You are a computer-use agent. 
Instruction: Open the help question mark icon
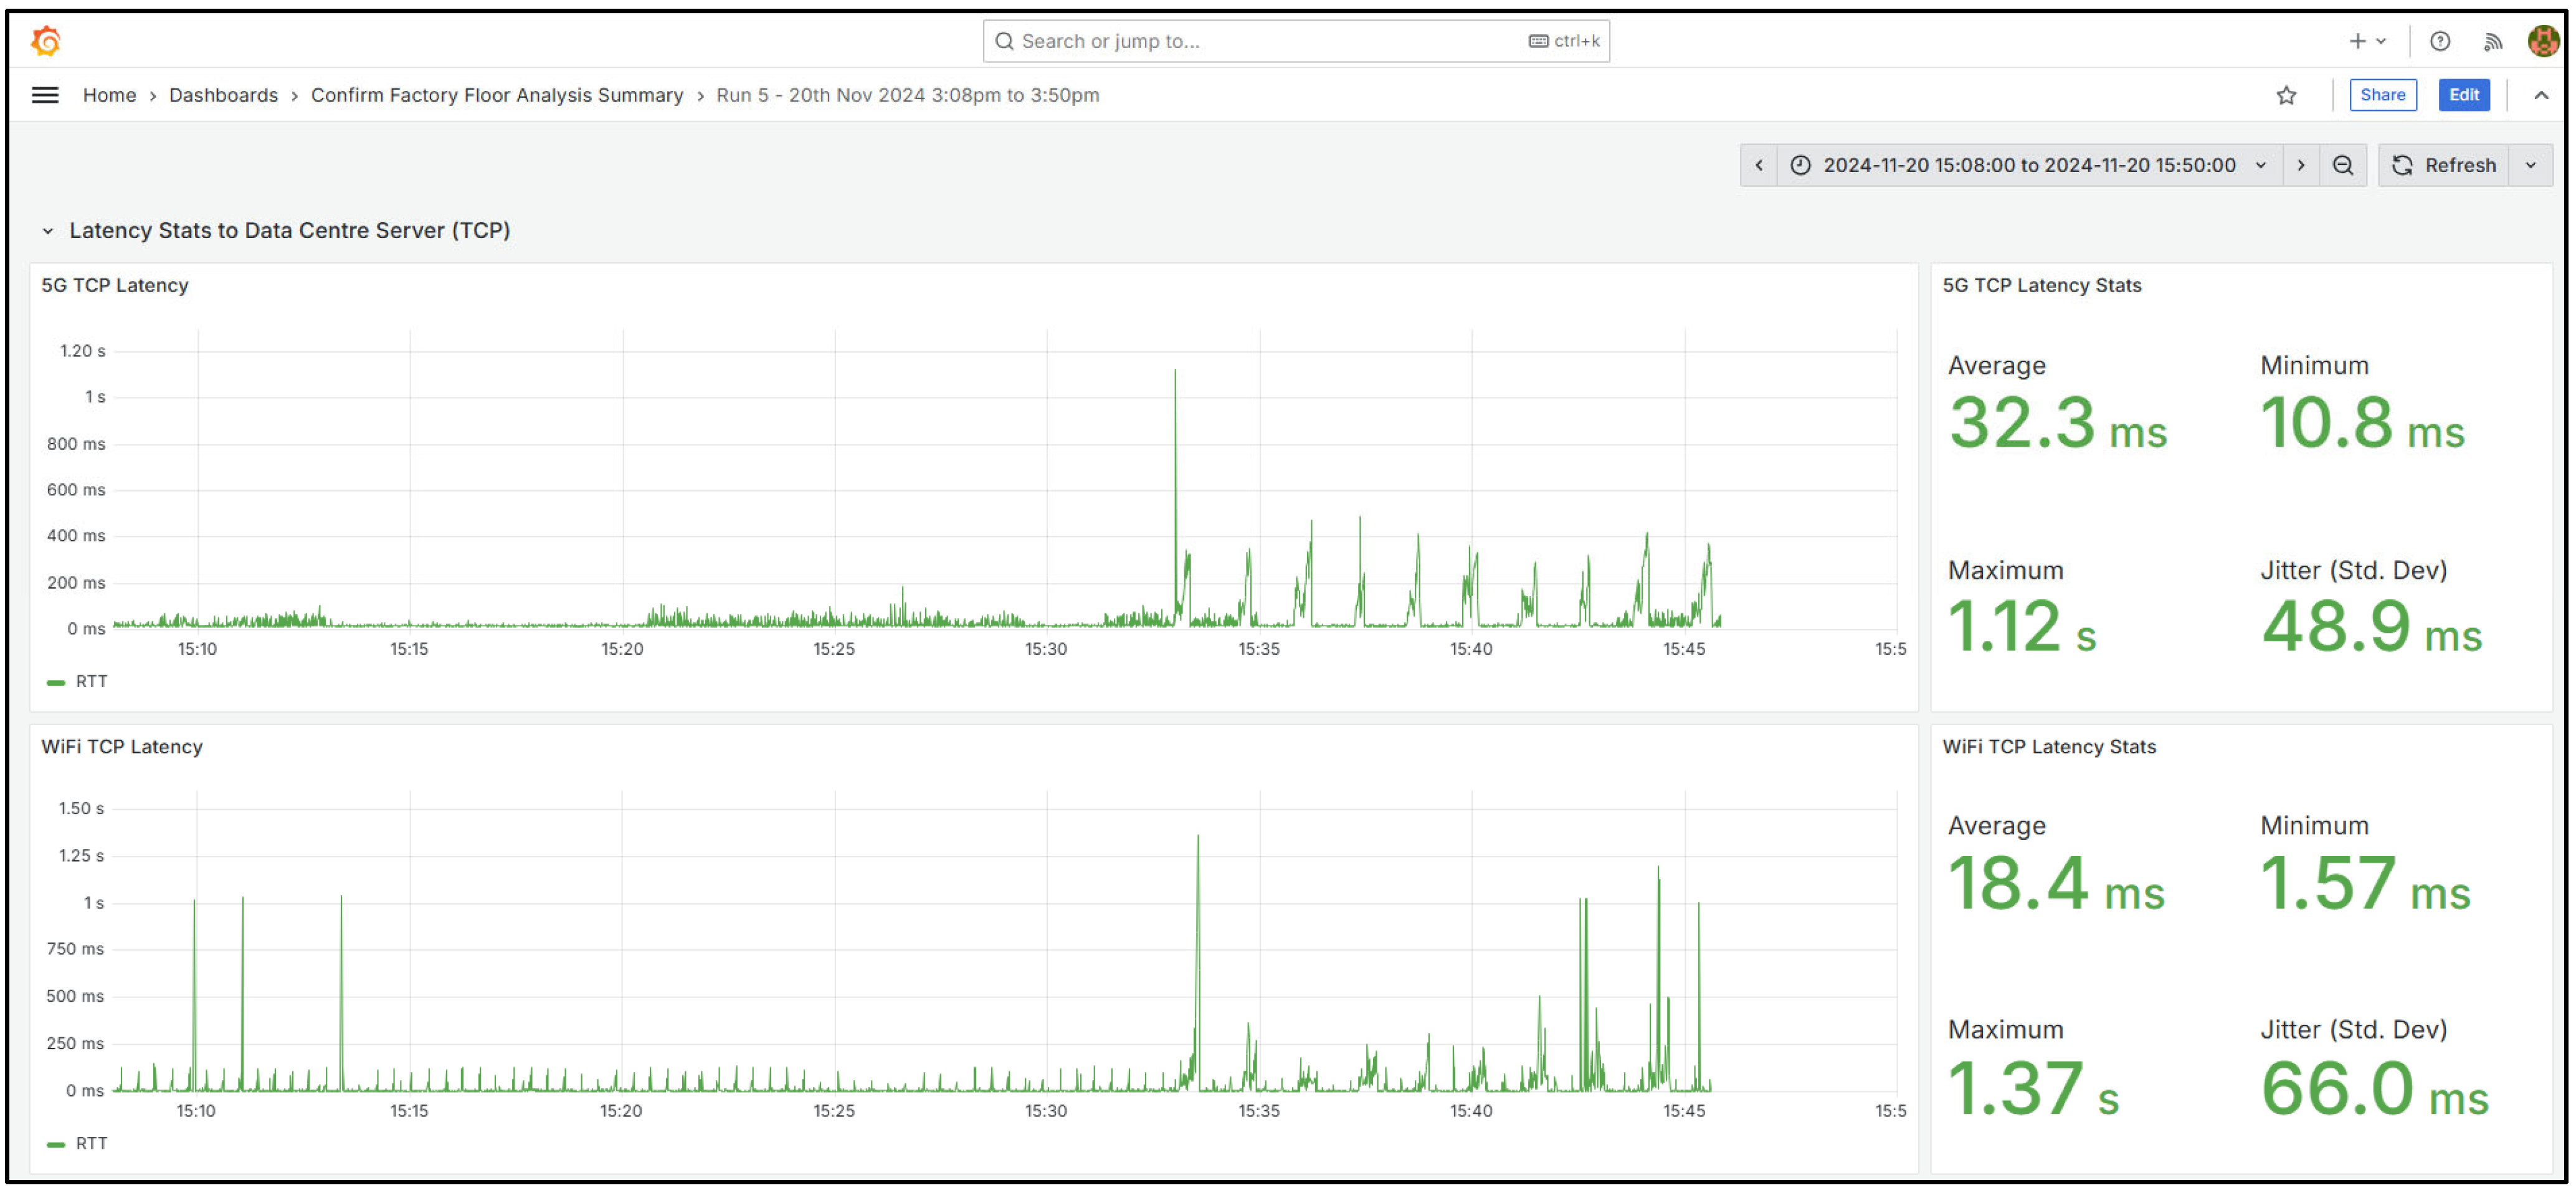click(2439, 41)
